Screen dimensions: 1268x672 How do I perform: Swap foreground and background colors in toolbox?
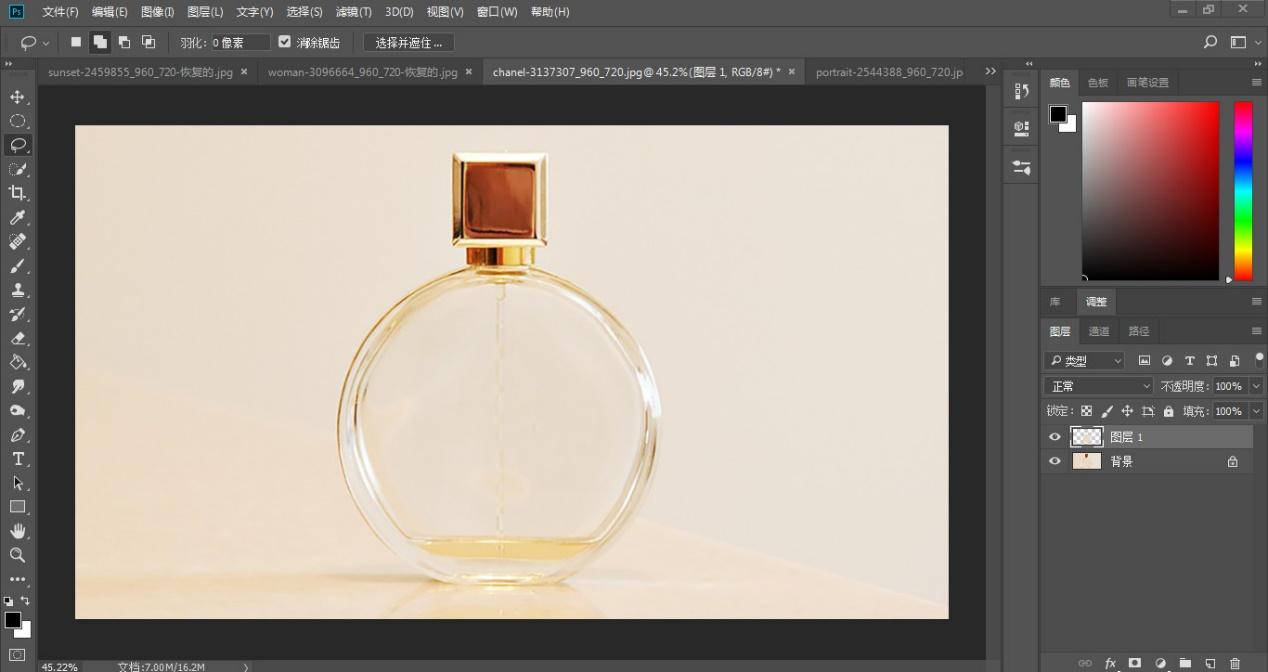click(x=25, y=601)
